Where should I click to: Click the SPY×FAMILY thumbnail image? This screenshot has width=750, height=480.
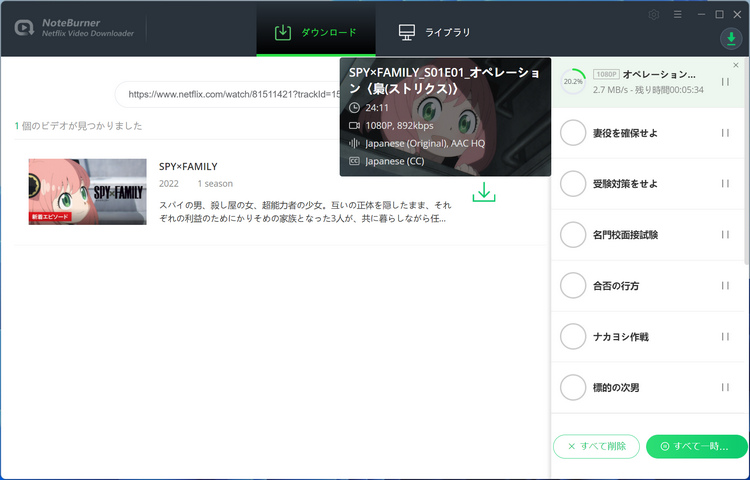click(88, 192)
